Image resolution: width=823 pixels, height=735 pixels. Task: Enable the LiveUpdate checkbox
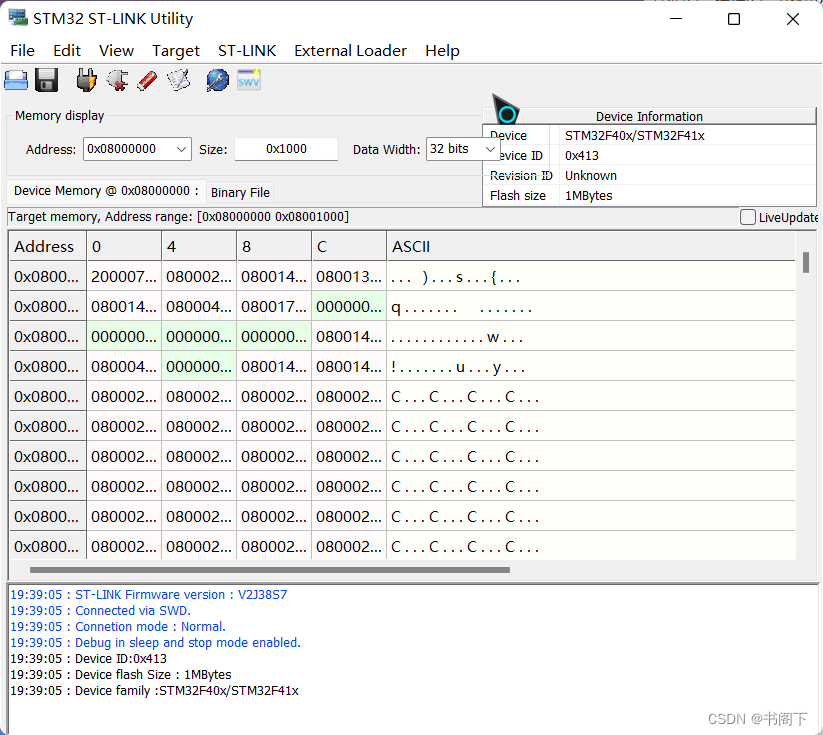(747, 217)
